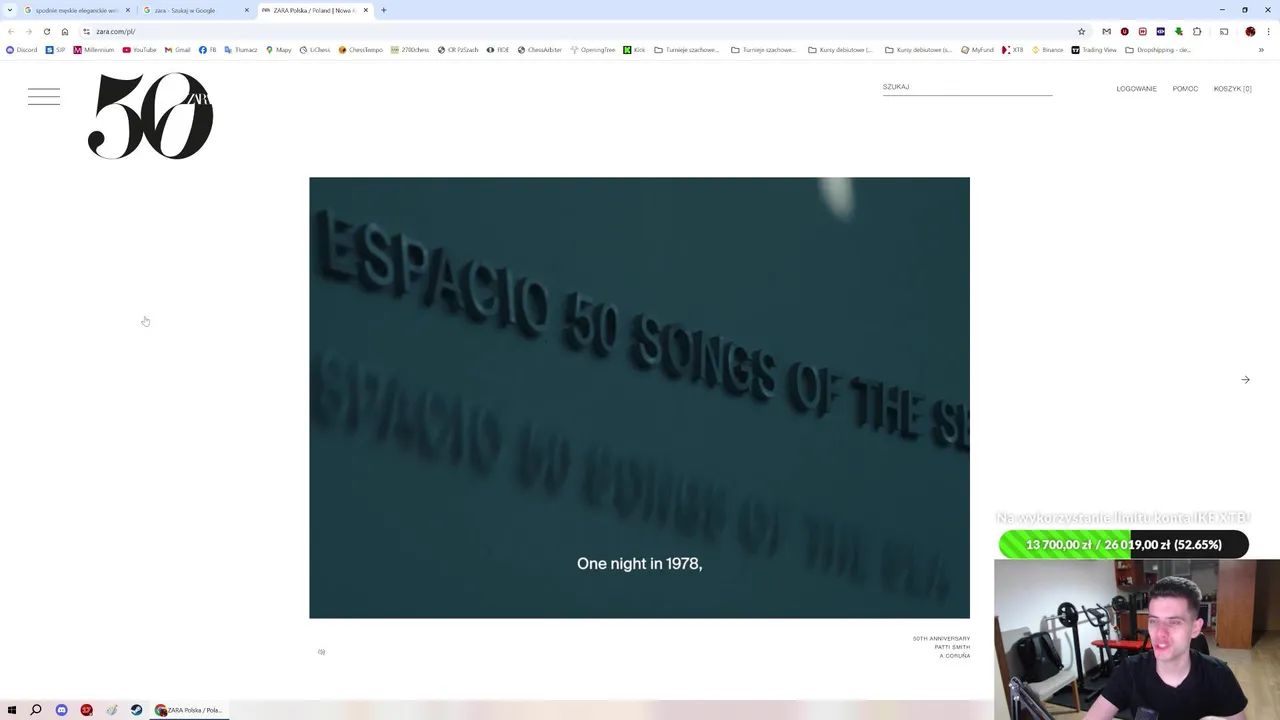Screen dimensions: 1280x720
Task: Open the Gmail extension icon in toolbar
Action: pos(1106,31)
